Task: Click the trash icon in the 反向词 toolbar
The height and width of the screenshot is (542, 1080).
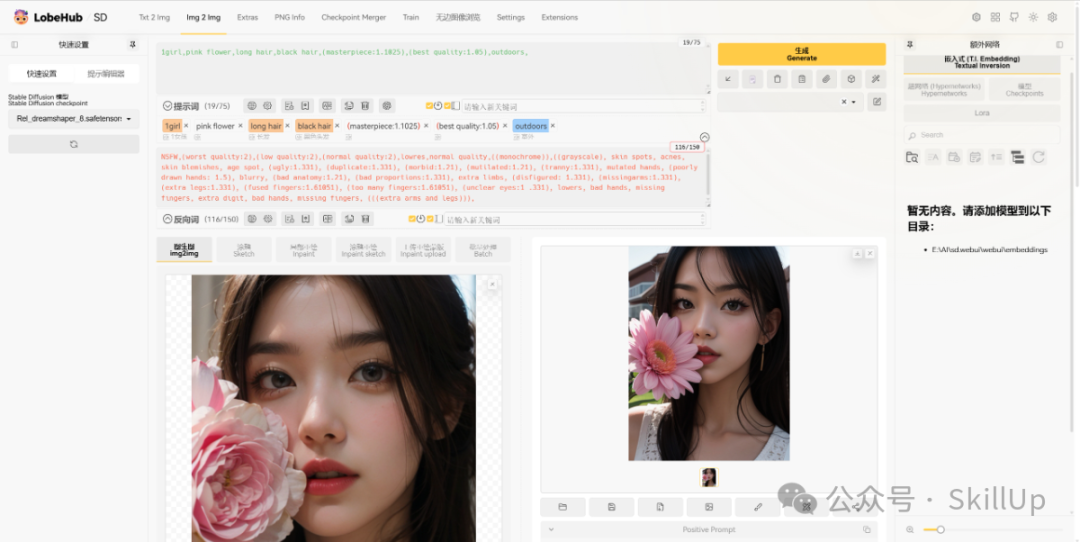Action: (x=366, y=219)
